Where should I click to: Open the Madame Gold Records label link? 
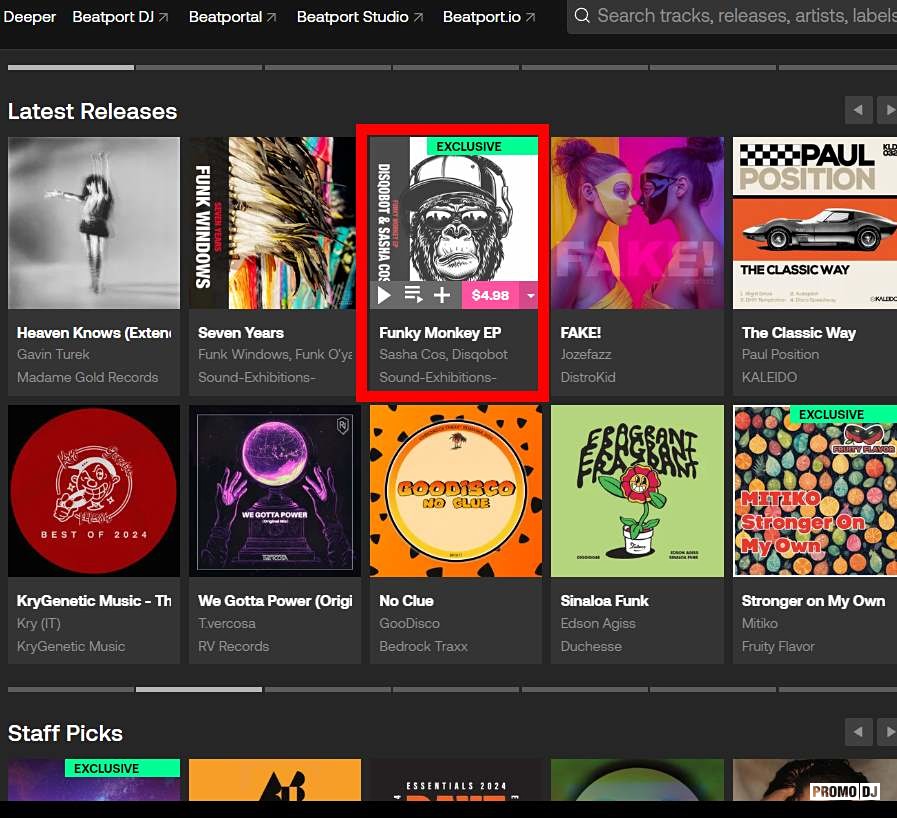pyautogui.click(x=87, y=377)
